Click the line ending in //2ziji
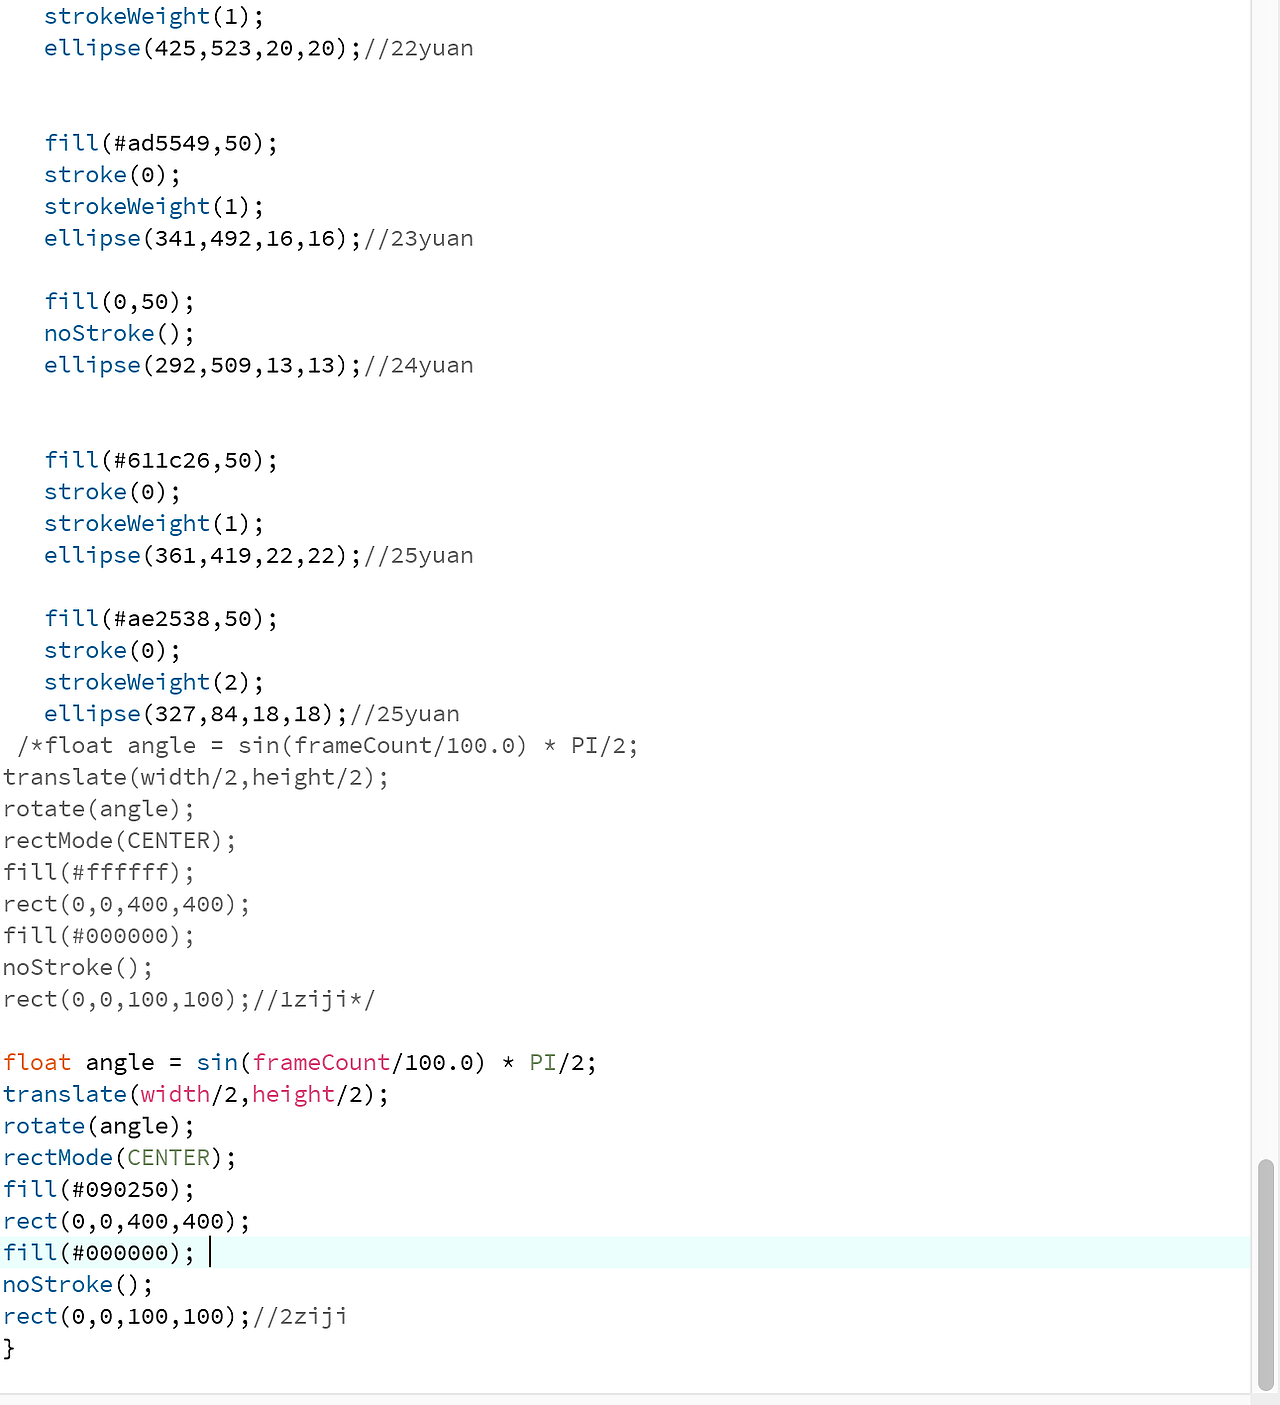 coord(175,1316)
